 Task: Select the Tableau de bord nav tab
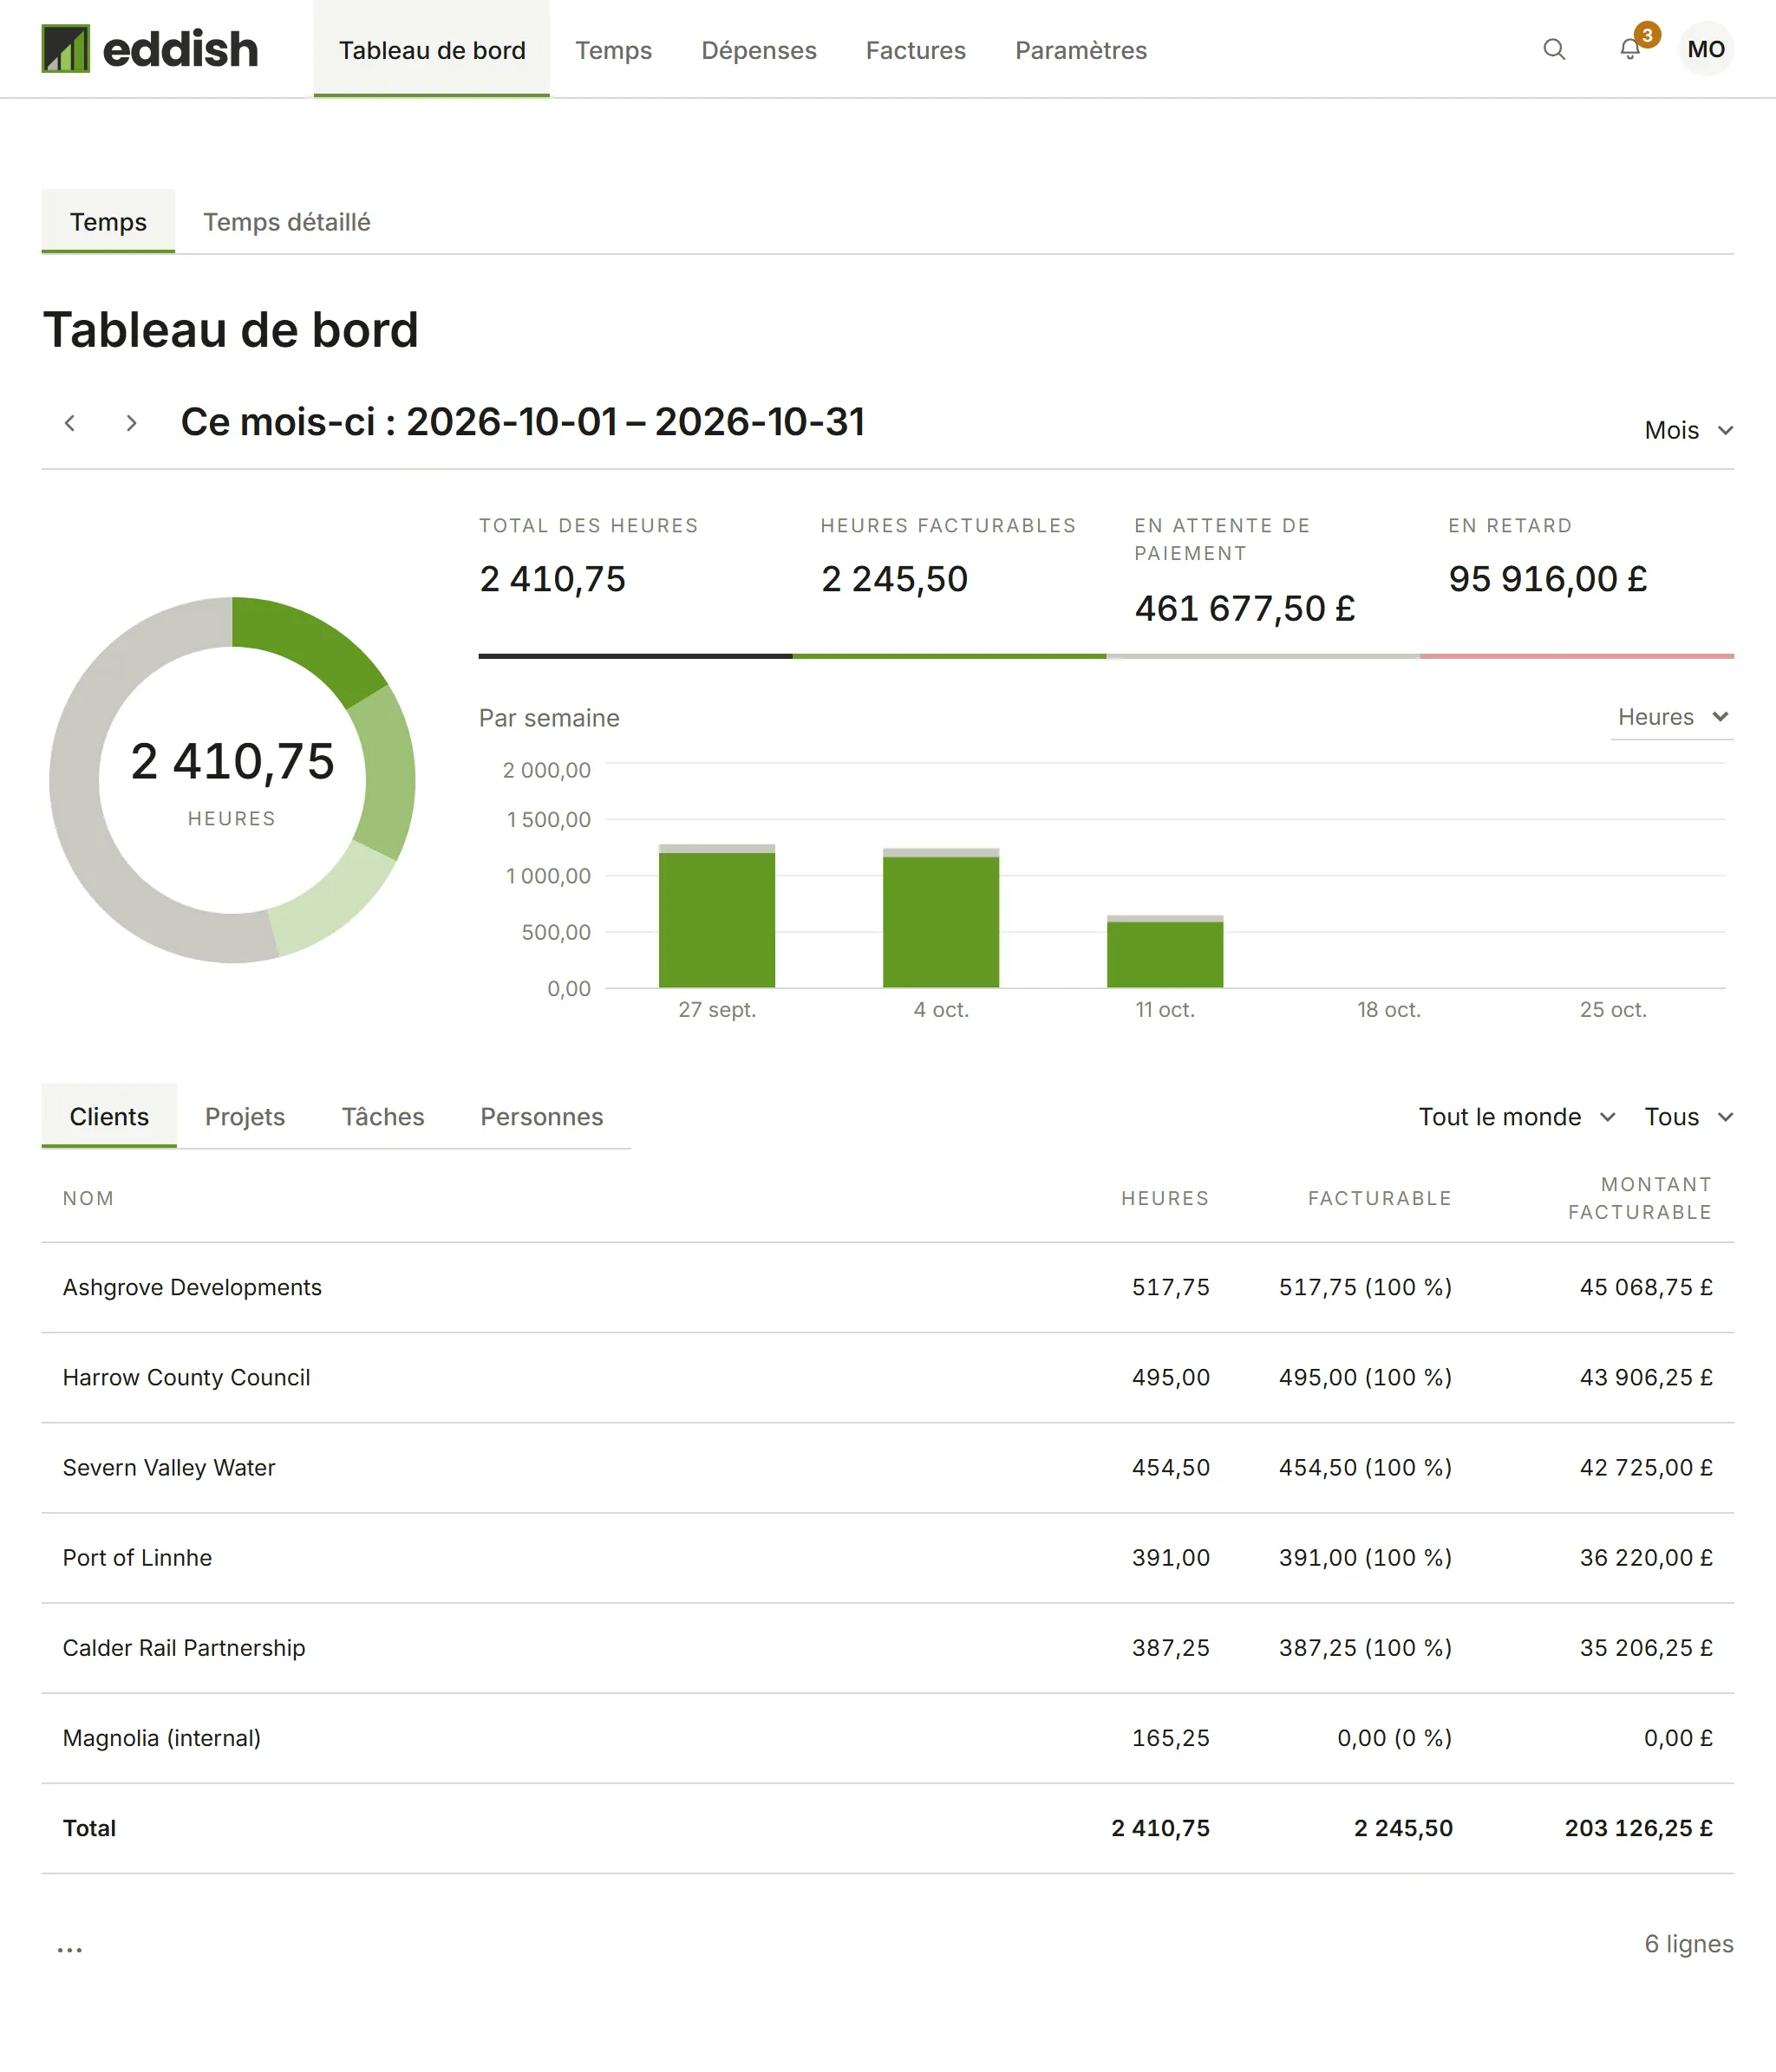pyautogui.click(x=432, y=50)
